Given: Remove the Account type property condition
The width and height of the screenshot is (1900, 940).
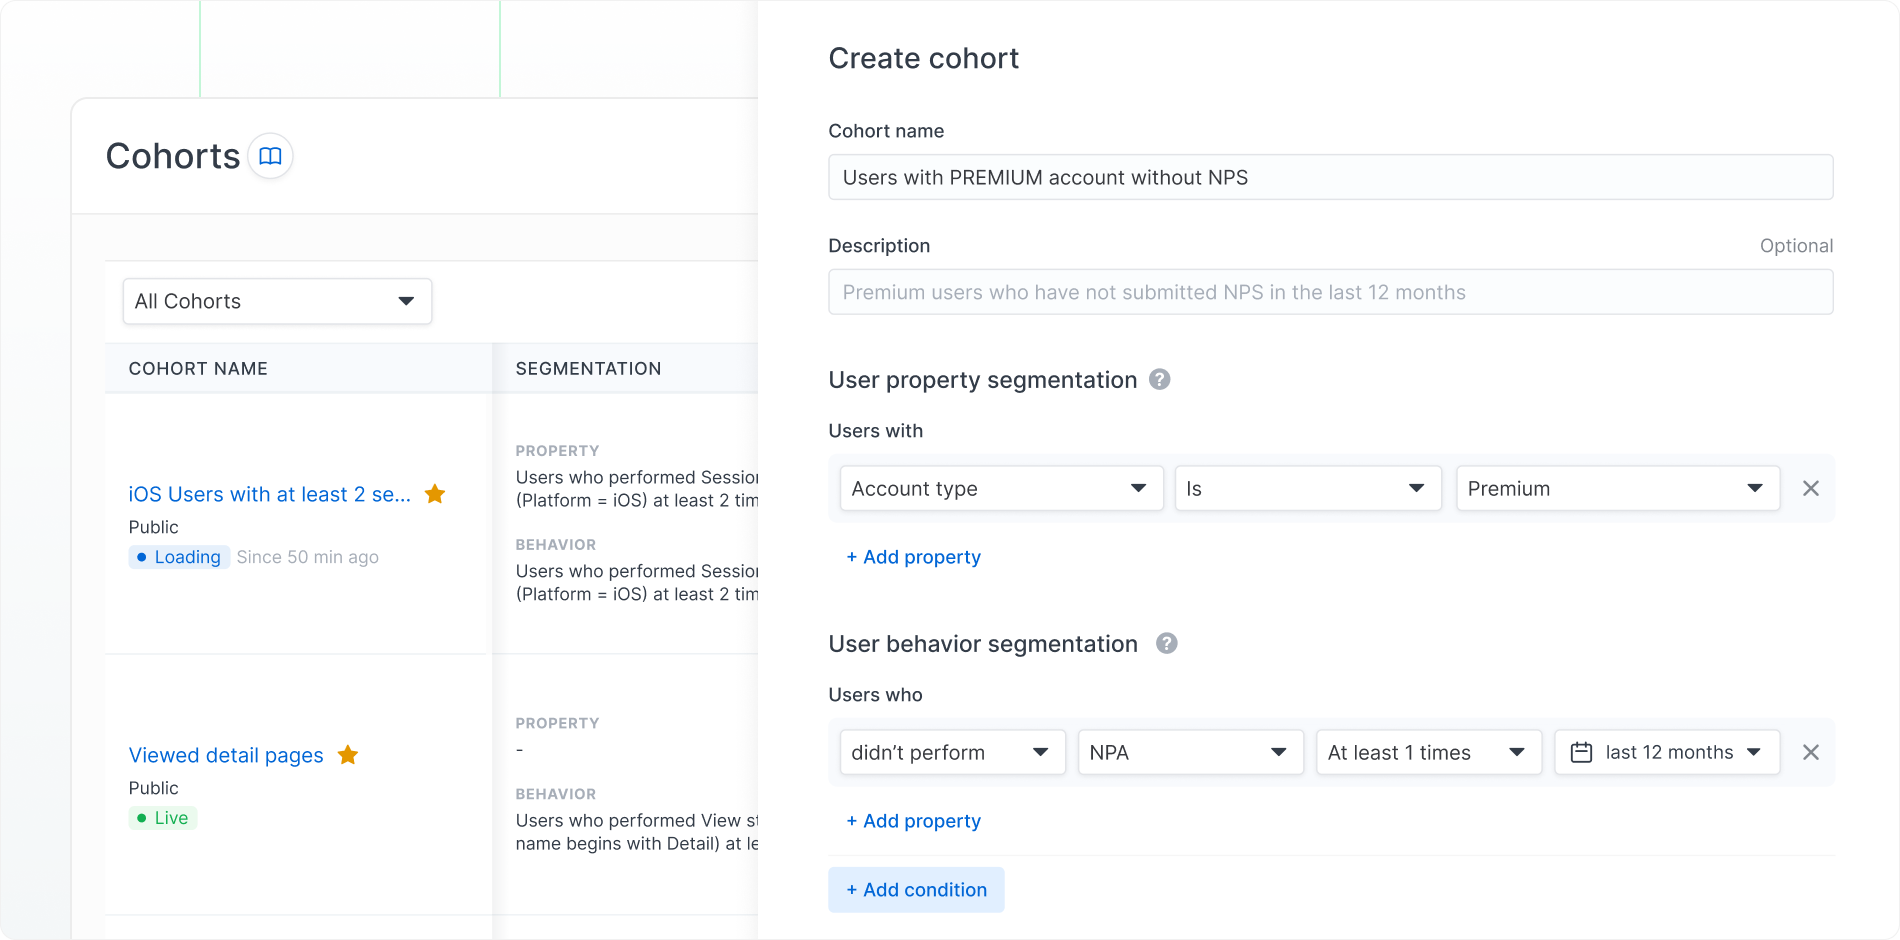Looking at the screenshot, I should coord(1811,488).
